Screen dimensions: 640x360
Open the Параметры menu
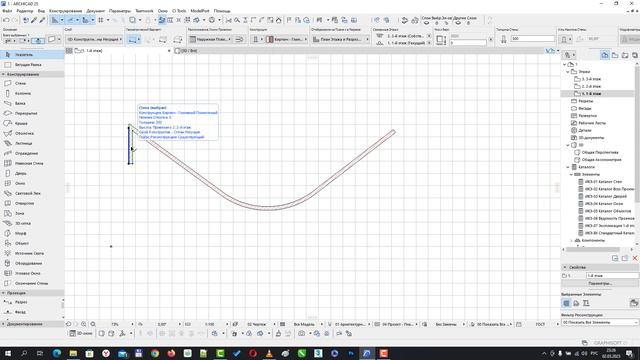120,11
